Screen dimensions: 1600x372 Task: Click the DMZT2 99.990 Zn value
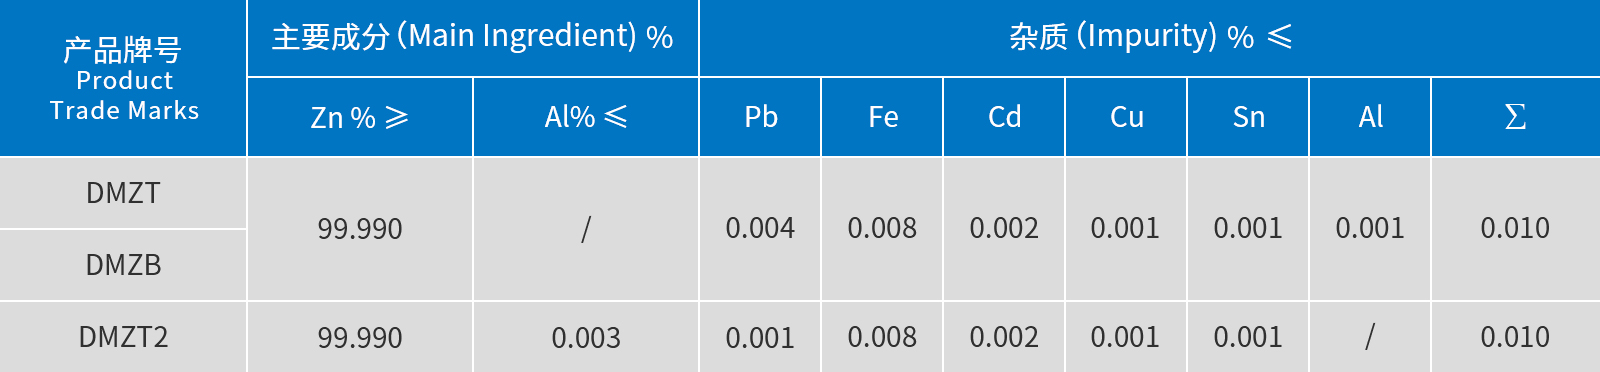point(360,337)
